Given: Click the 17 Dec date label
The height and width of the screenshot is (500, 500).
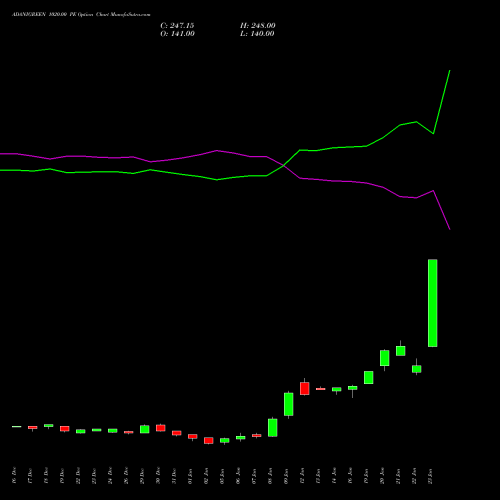Looking at the screenshot, I should [x=30, y=476].
